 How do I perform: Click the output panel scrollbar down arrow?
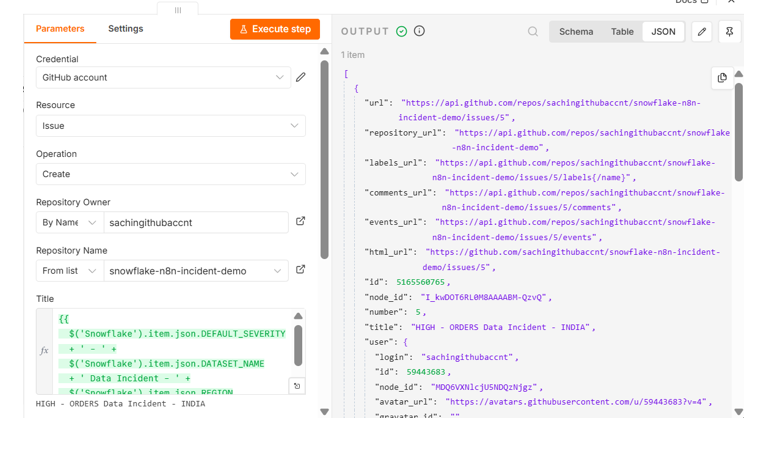(739, 412)
